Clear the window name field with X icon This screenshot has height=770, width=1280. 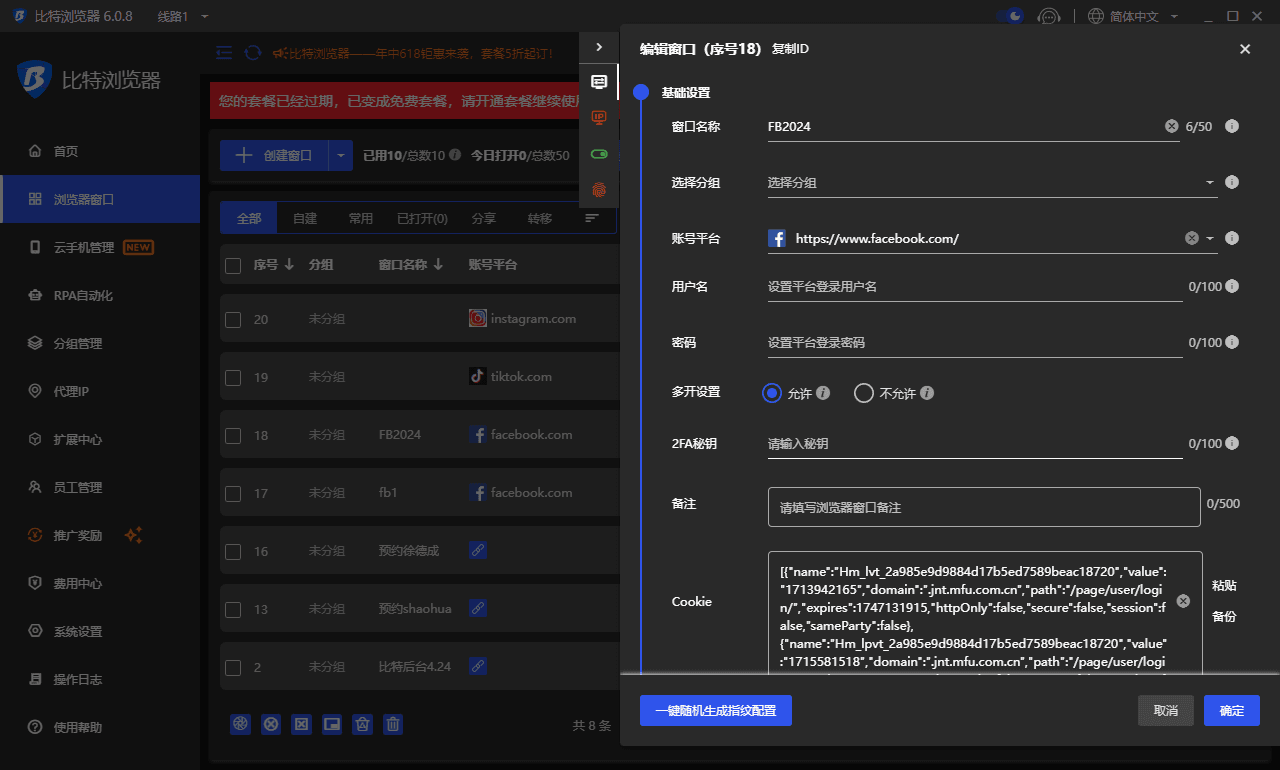(x=1171, y=126)
